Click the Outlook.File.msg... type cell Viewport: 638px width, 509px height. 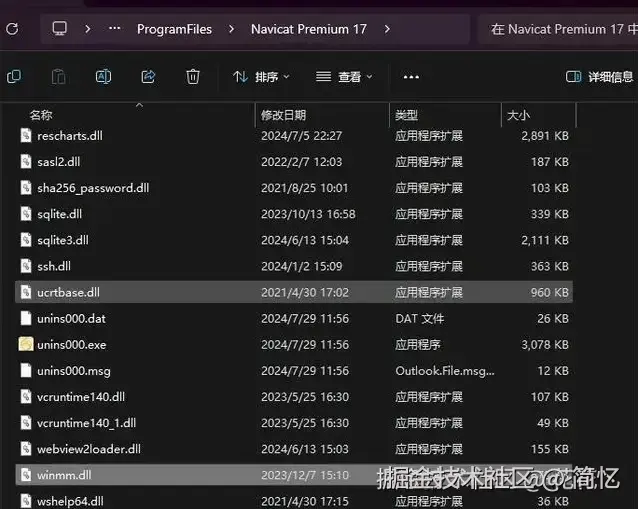click(445, 371)
